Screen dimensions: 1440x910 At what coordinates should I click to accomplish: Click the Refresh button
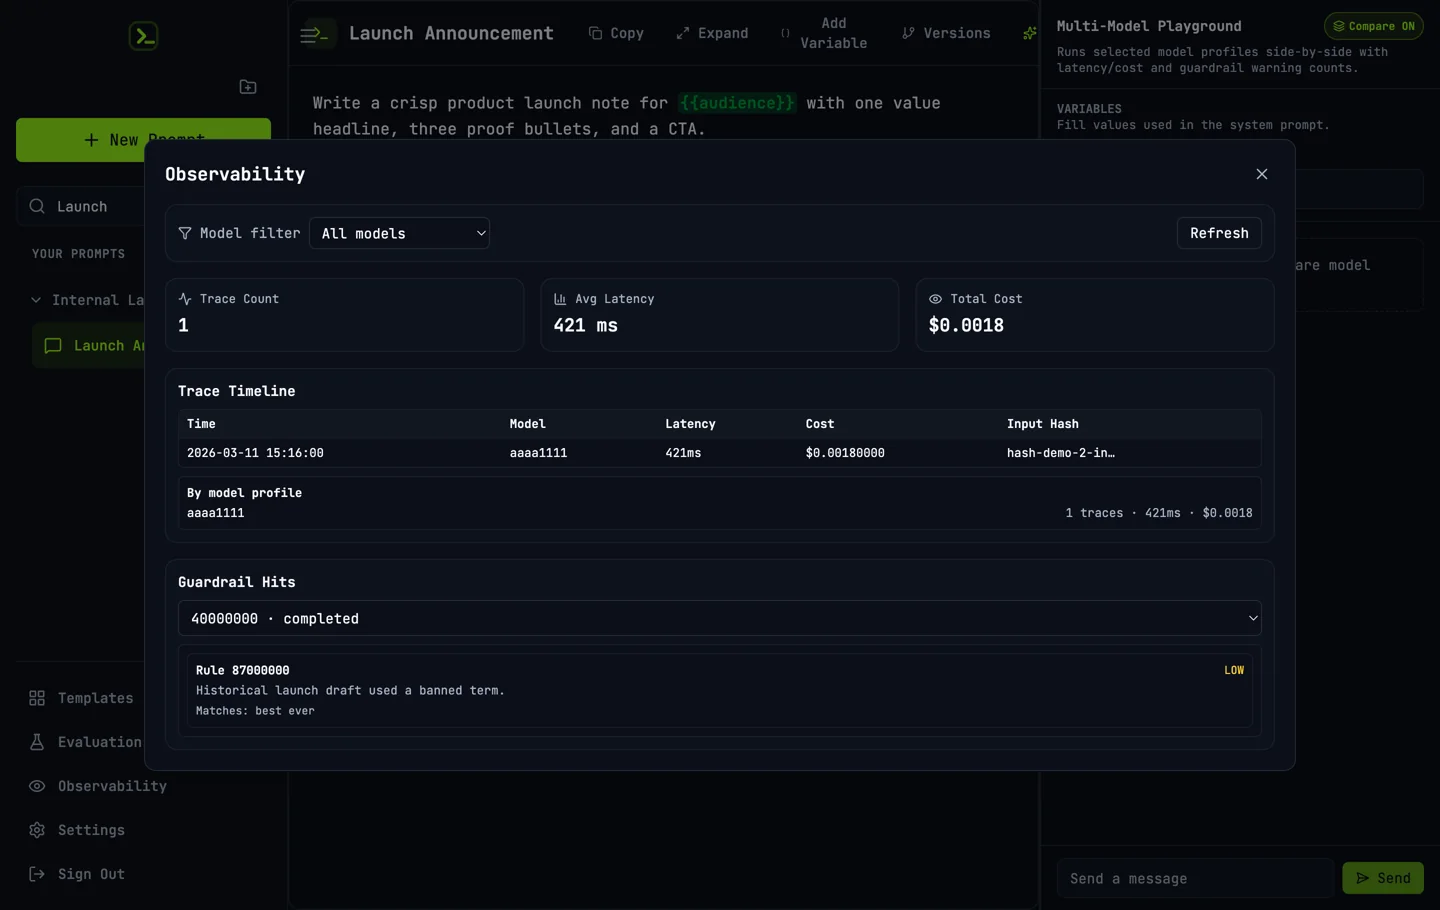pyautogui.click(x=1219, y=233)
